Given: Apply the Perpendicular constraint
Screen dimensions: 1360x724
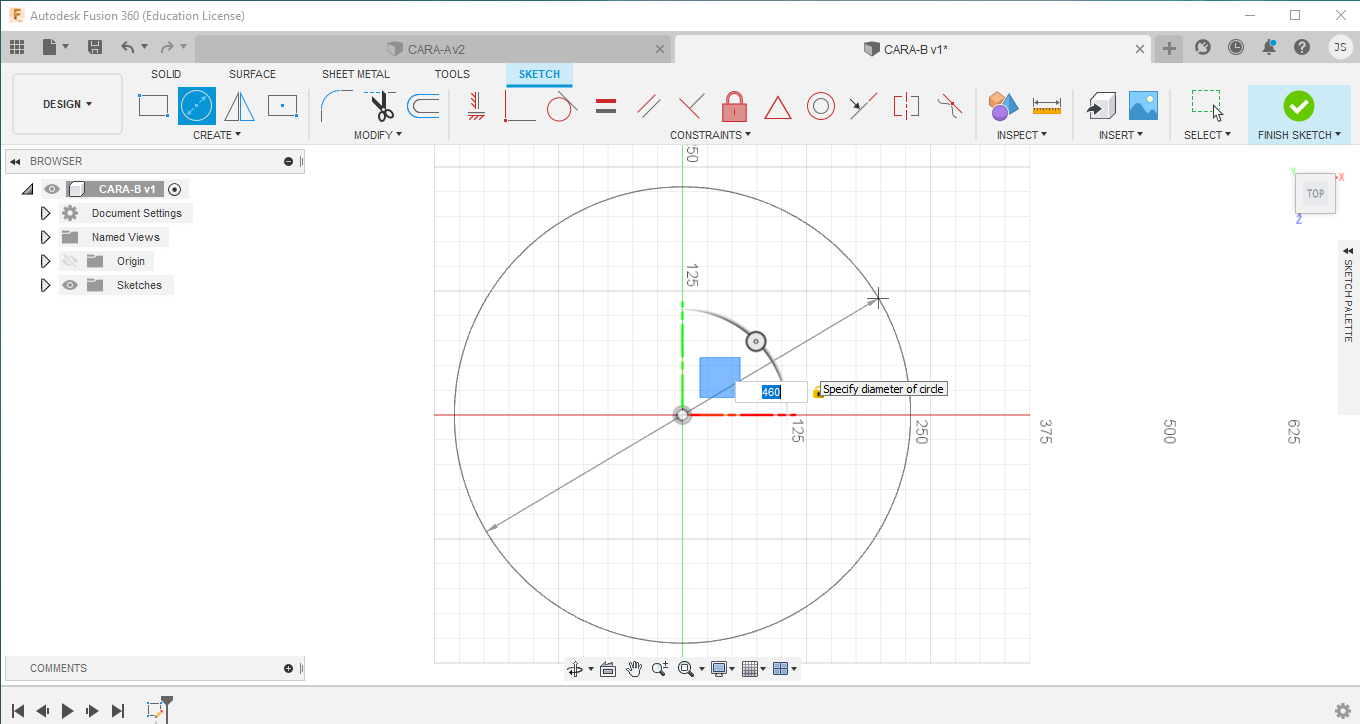Looking at the screenshot, I should click(691, 105).
